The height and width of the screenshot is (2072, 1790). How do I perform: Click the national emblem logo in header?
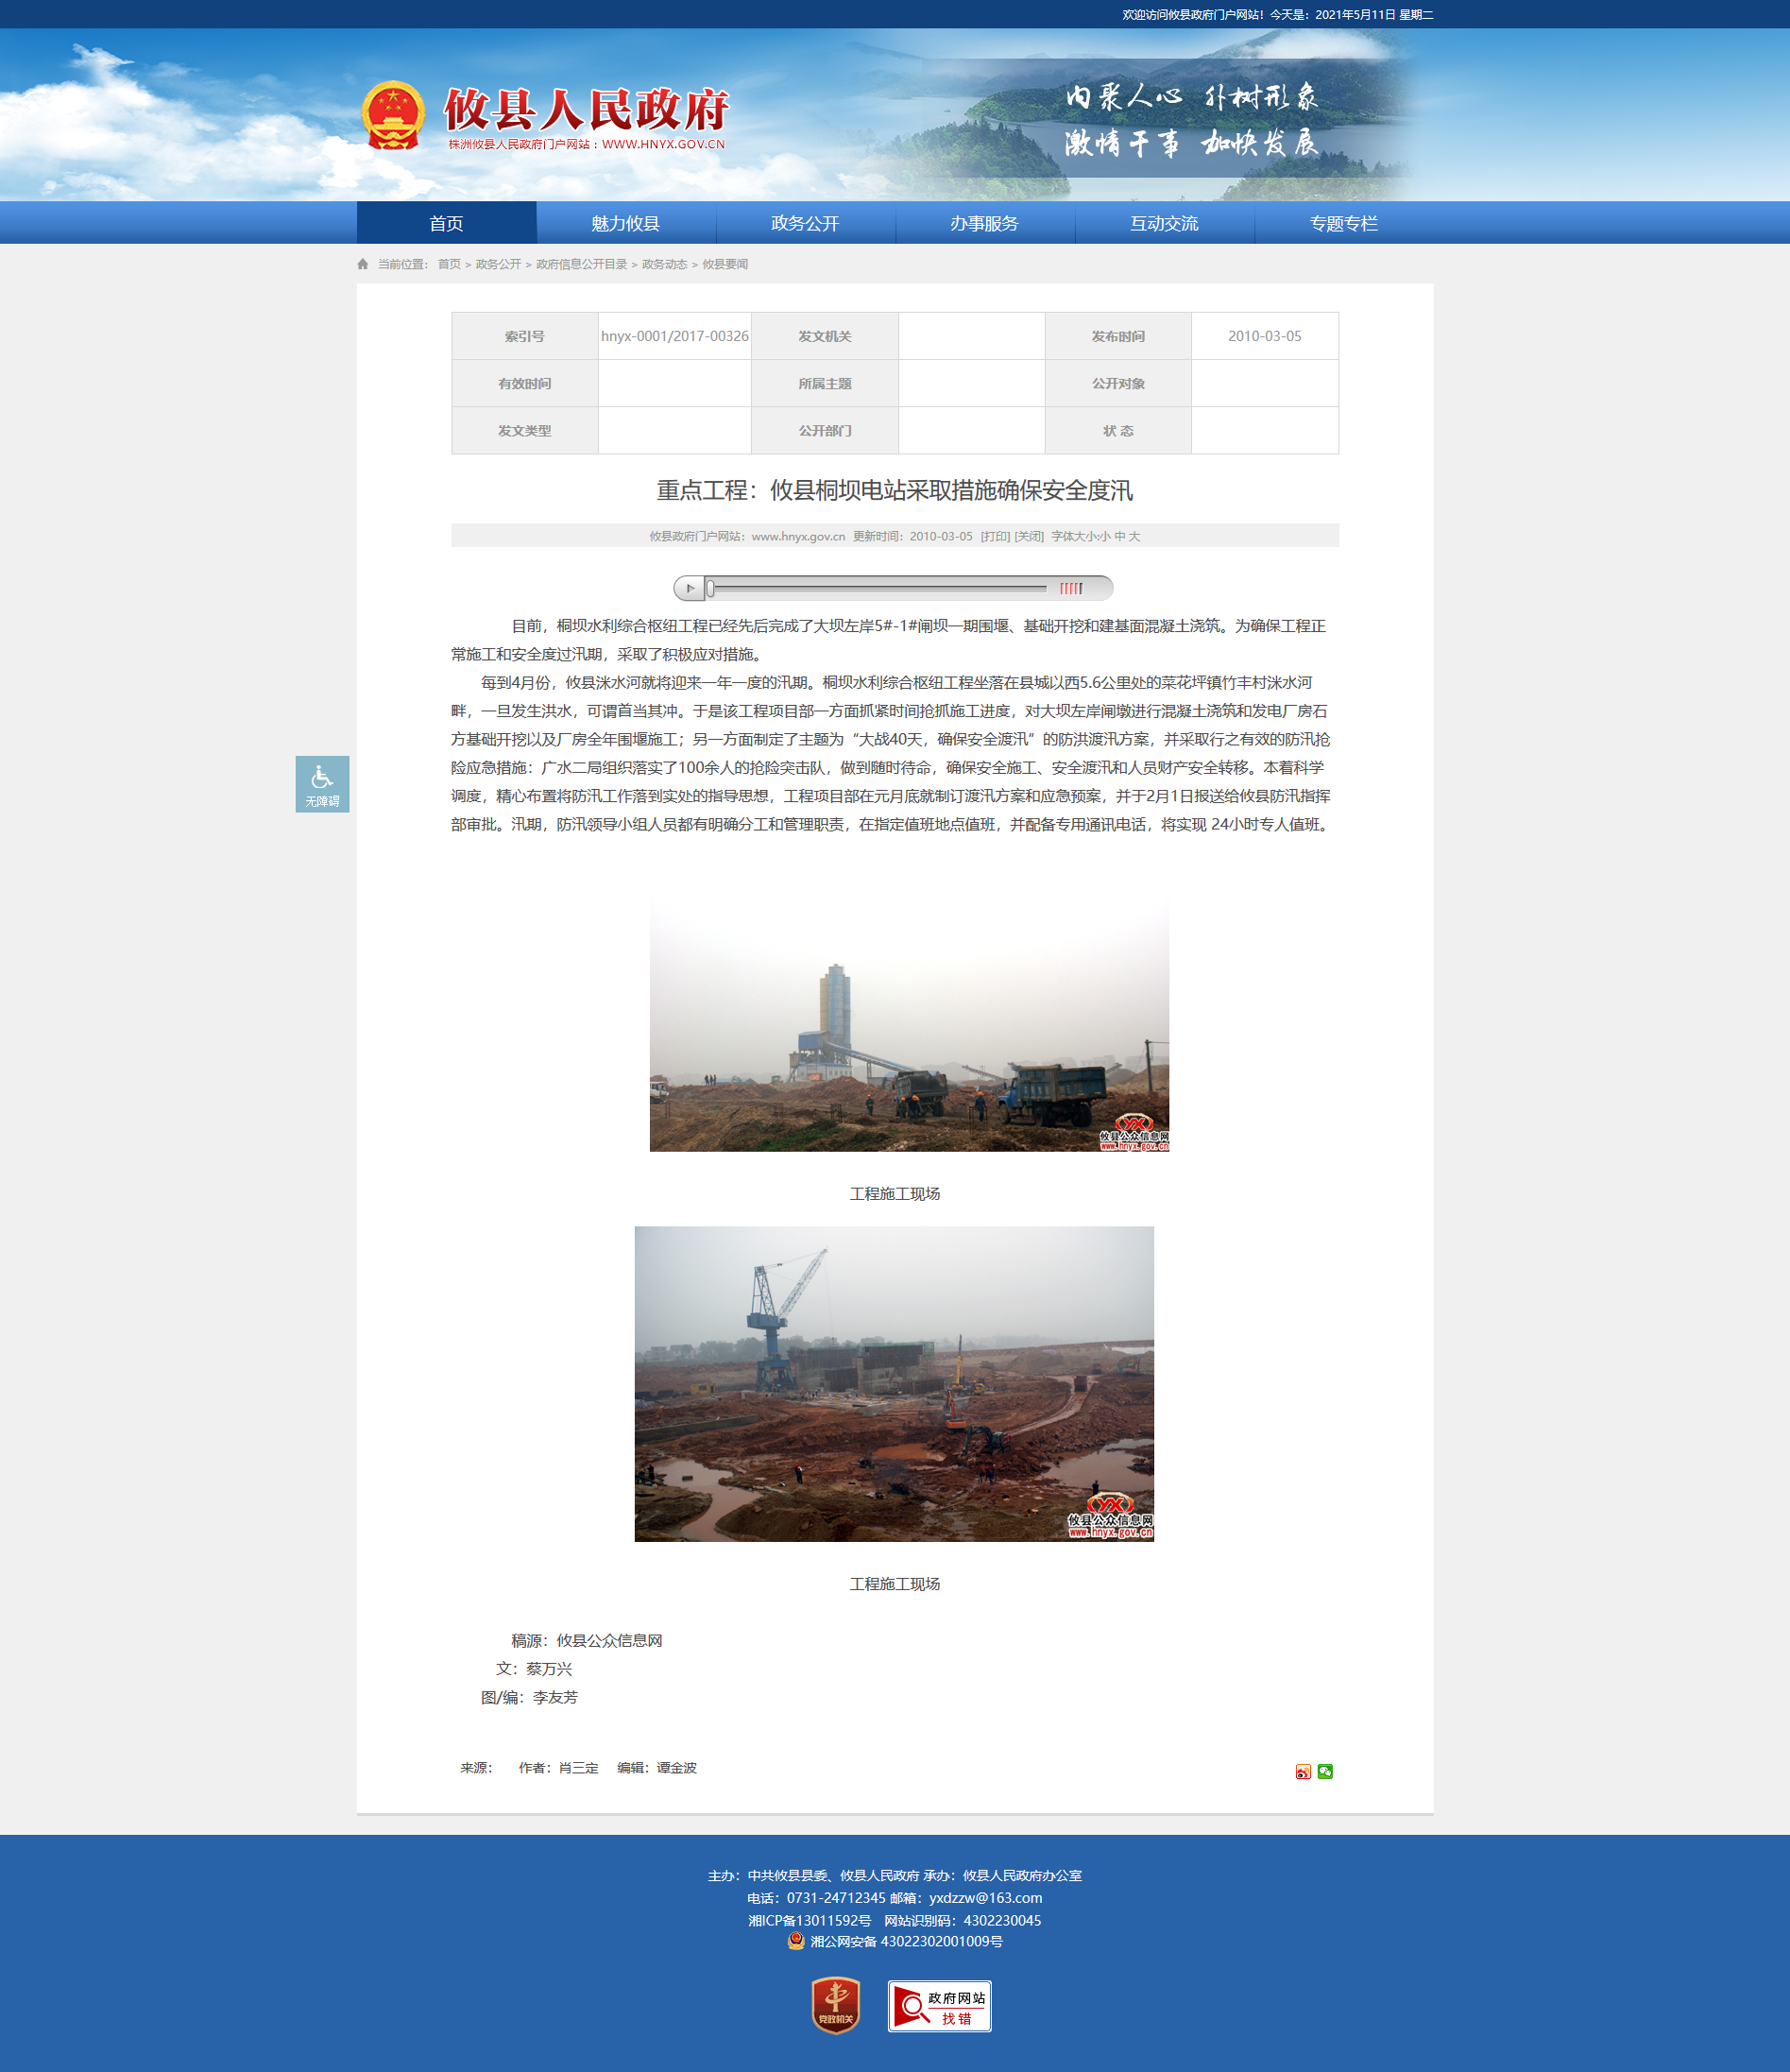point(393,116)
